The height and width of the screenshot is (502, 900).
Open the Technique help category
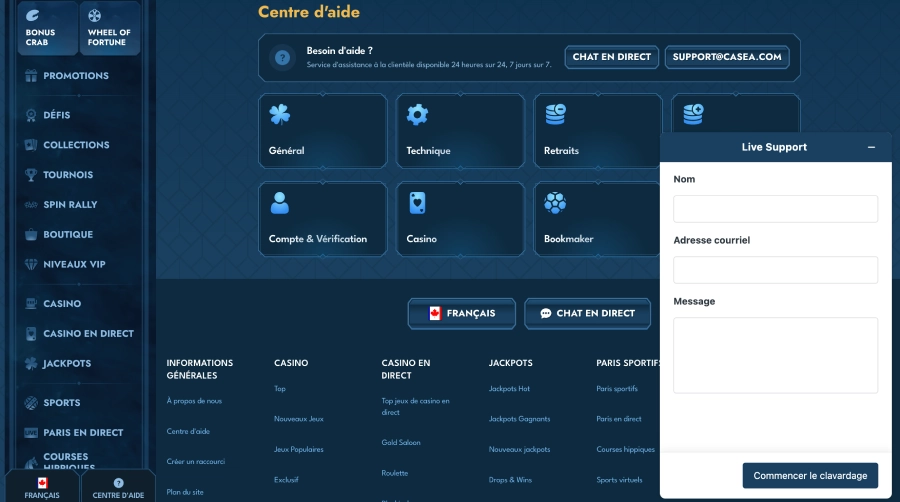pos(460,131)
